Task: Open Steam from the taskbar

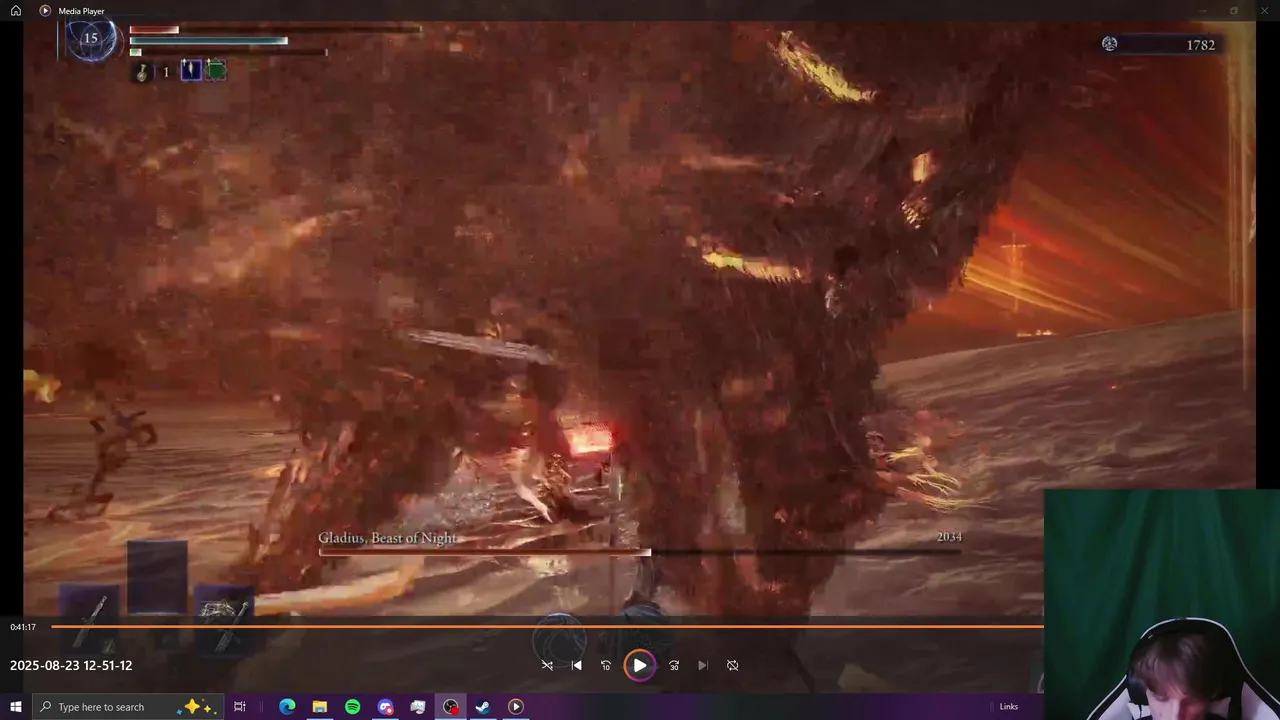Action: (483, 707)
